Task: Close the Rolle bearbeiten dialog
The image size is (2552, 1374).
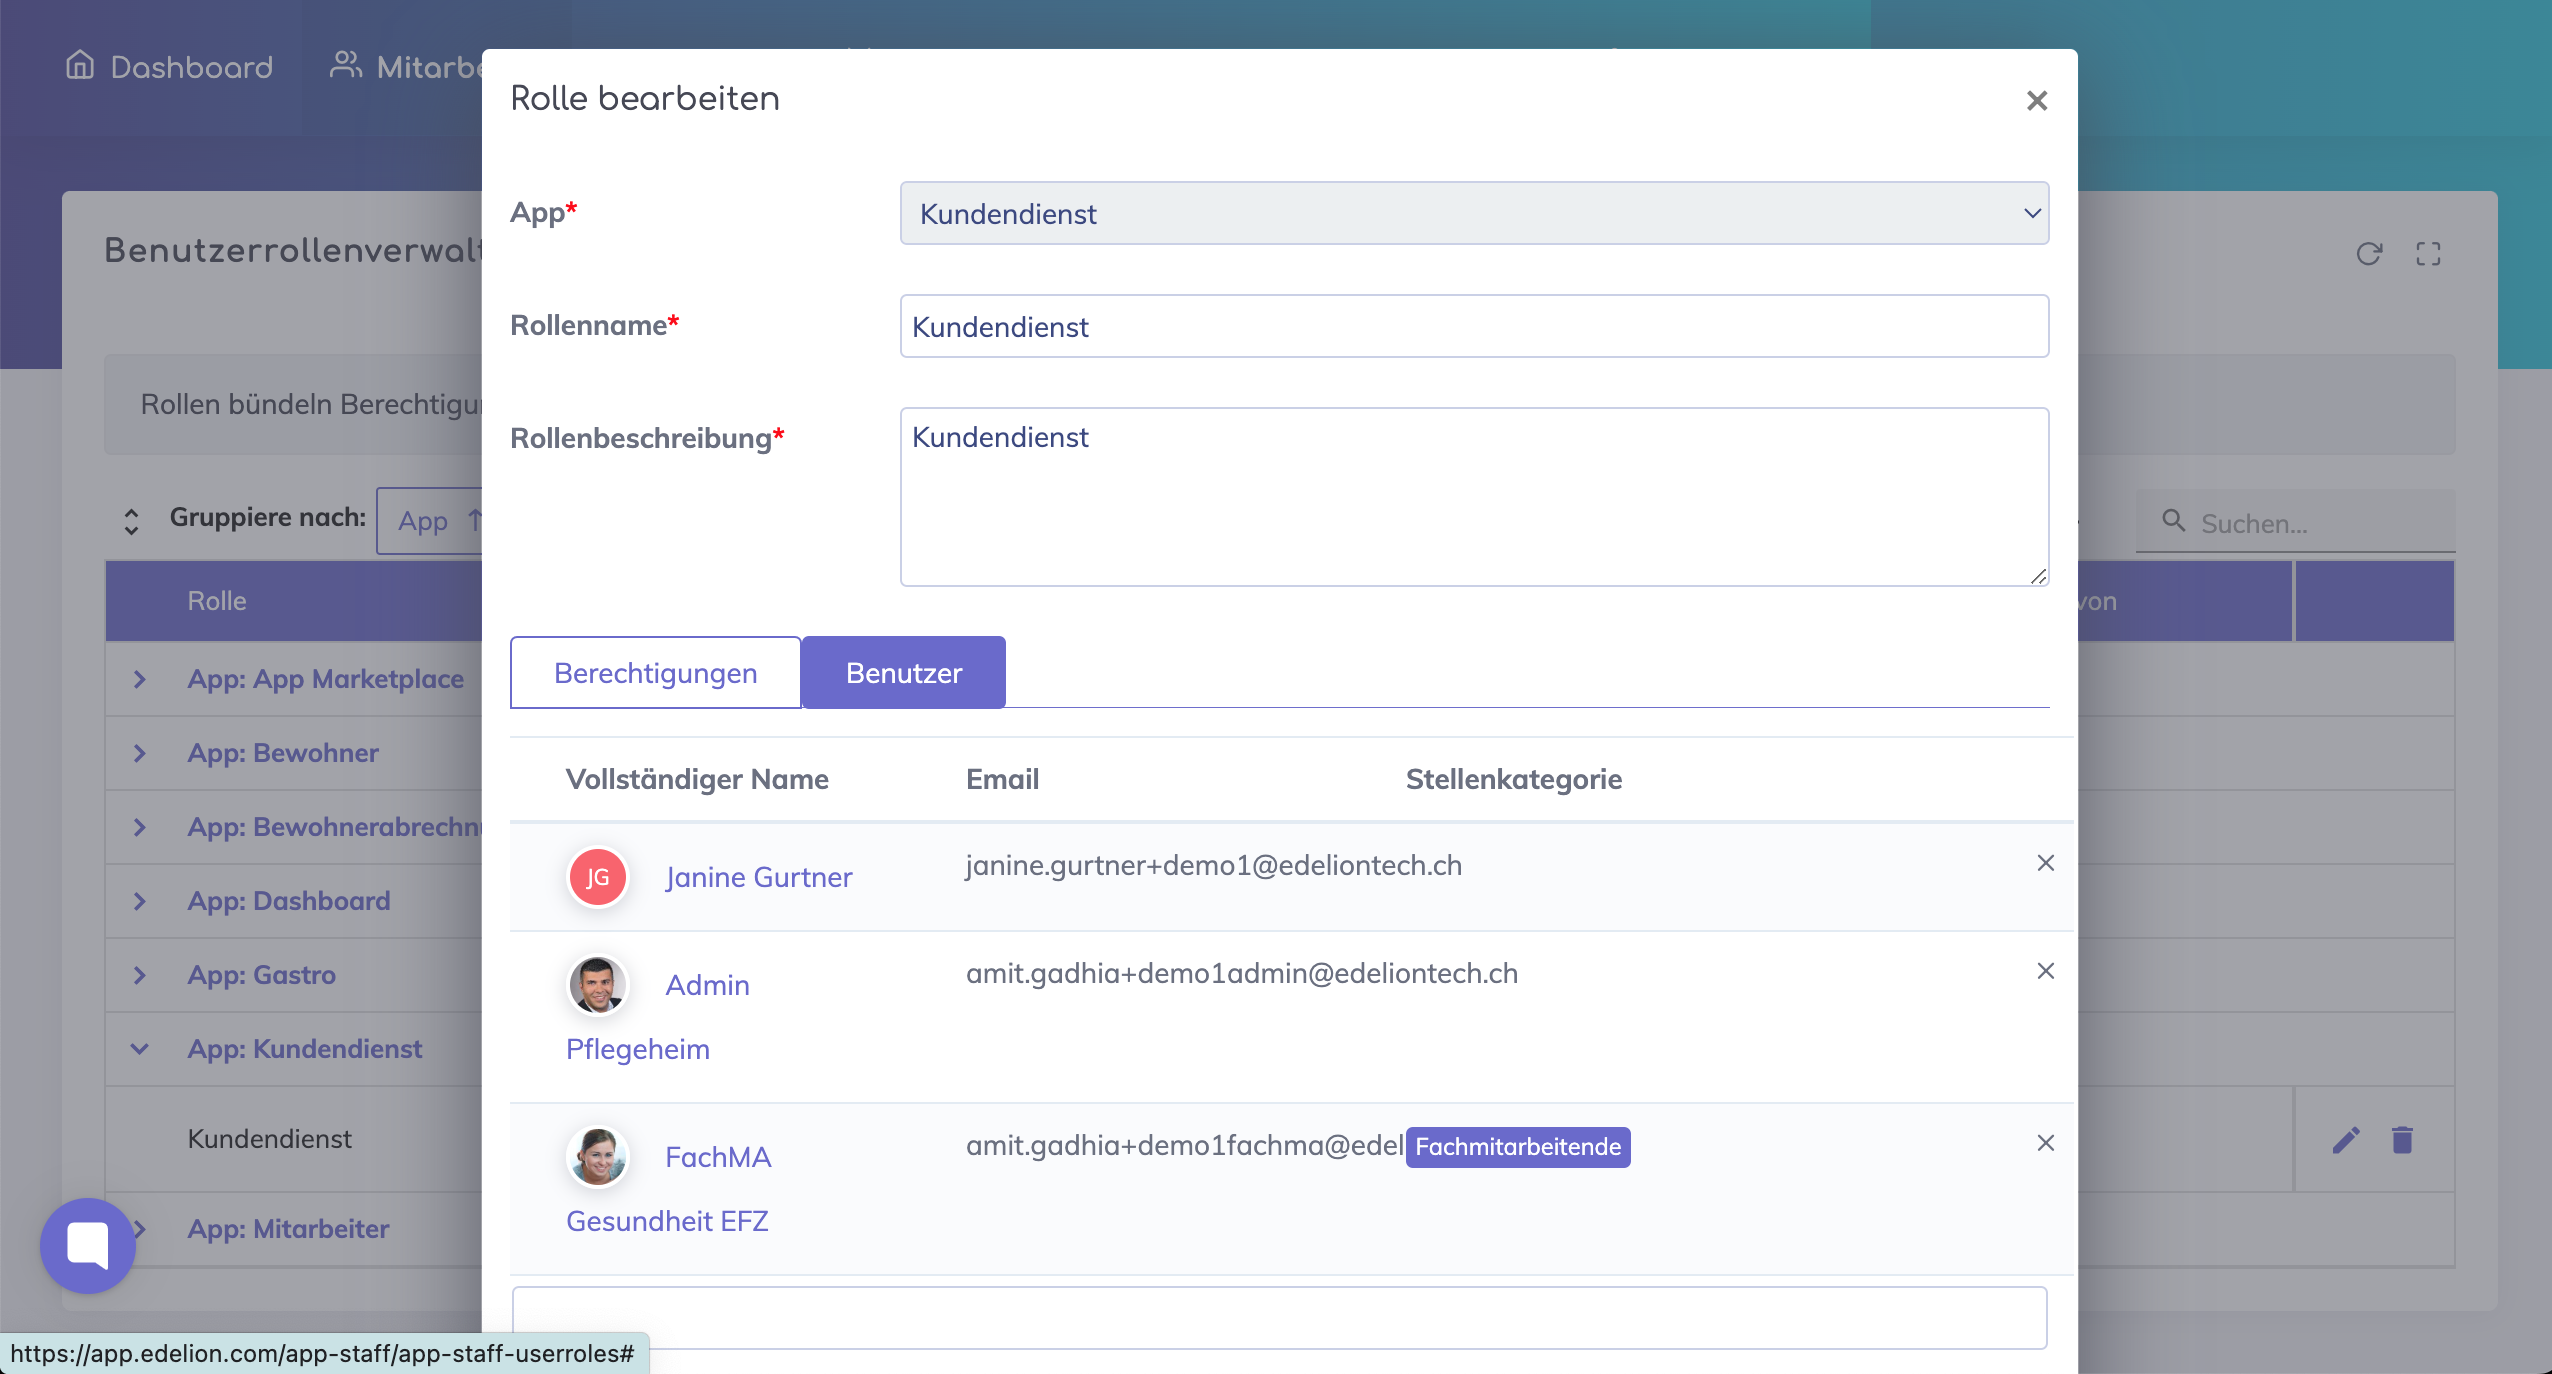Action: tap(2036, 101)
